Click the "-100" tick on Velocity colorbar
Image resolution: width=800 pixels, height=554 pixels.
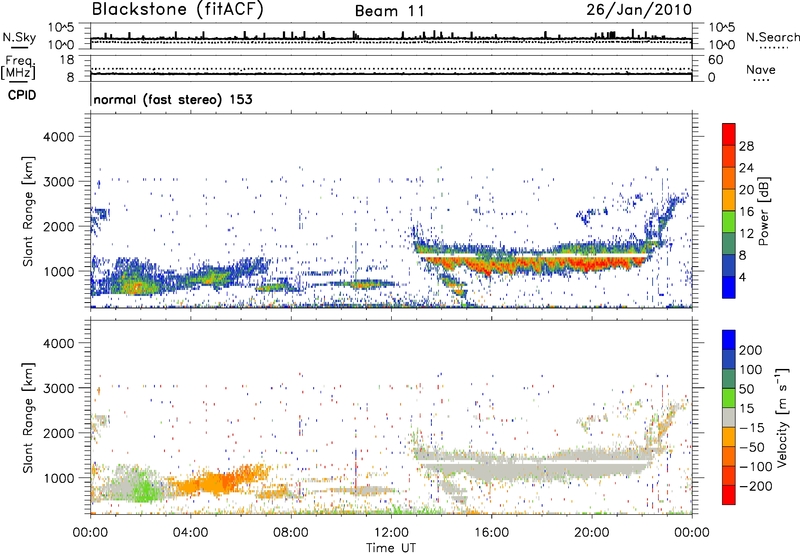point(756,467)
